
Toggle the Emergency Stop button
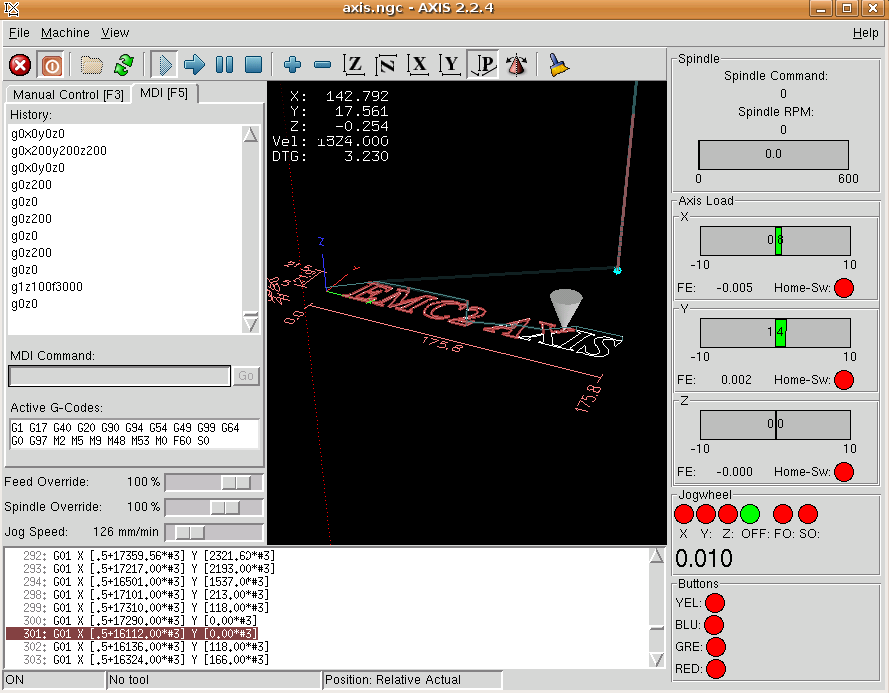click(x=20, y=65)
